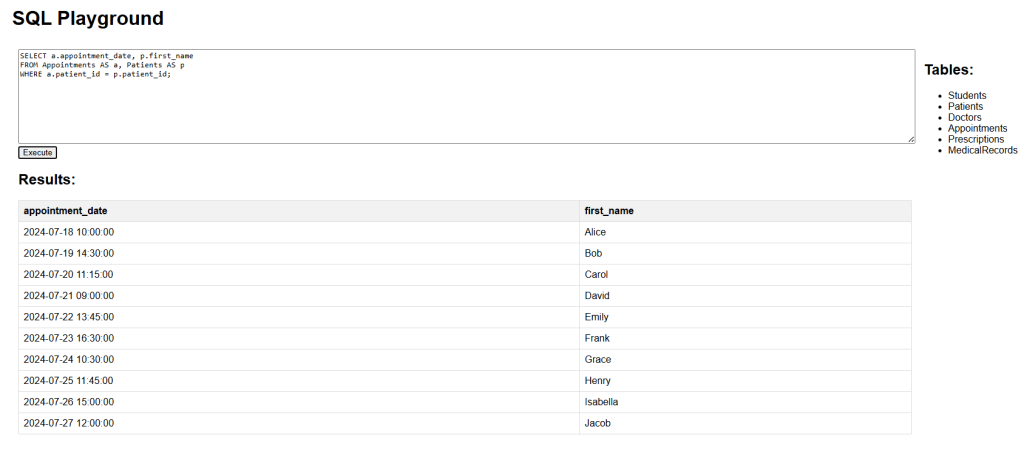
Task: Select the Jacob result row
Action: (465, 423)
